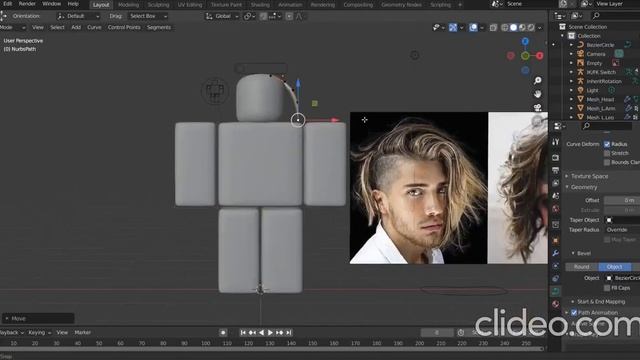Collapse the Geometry panel
This screenshot has width=640, height=360.
click(x=584, y=187)
